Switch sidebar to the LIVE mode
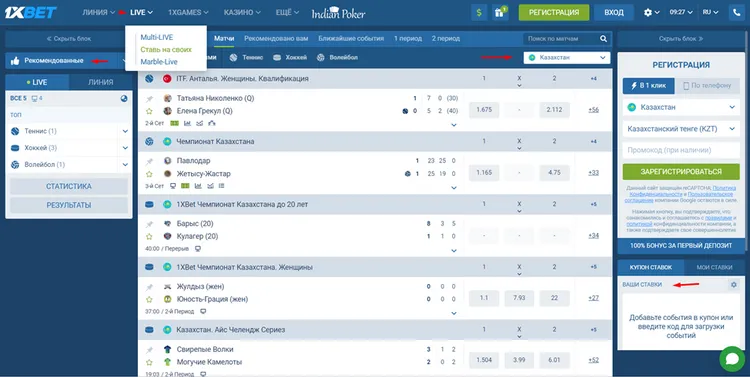Image resolution: width=750 pixels, height=377 pixels. (37, 82)
